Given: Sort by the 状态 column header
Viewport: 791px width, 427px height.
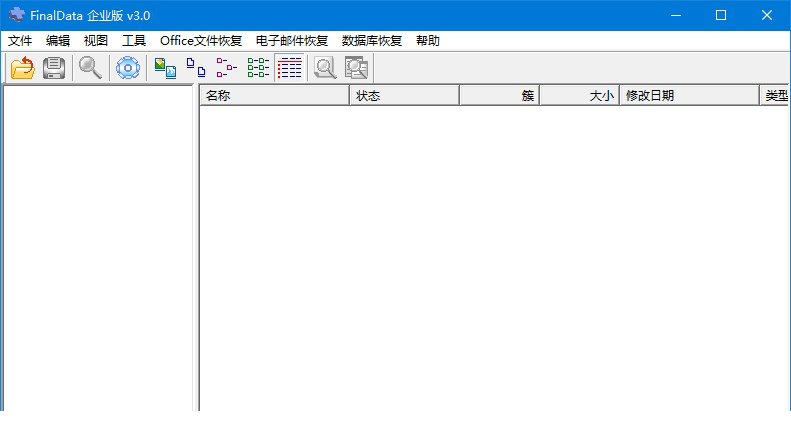Looking at the screenshot, I should (405, 95).
